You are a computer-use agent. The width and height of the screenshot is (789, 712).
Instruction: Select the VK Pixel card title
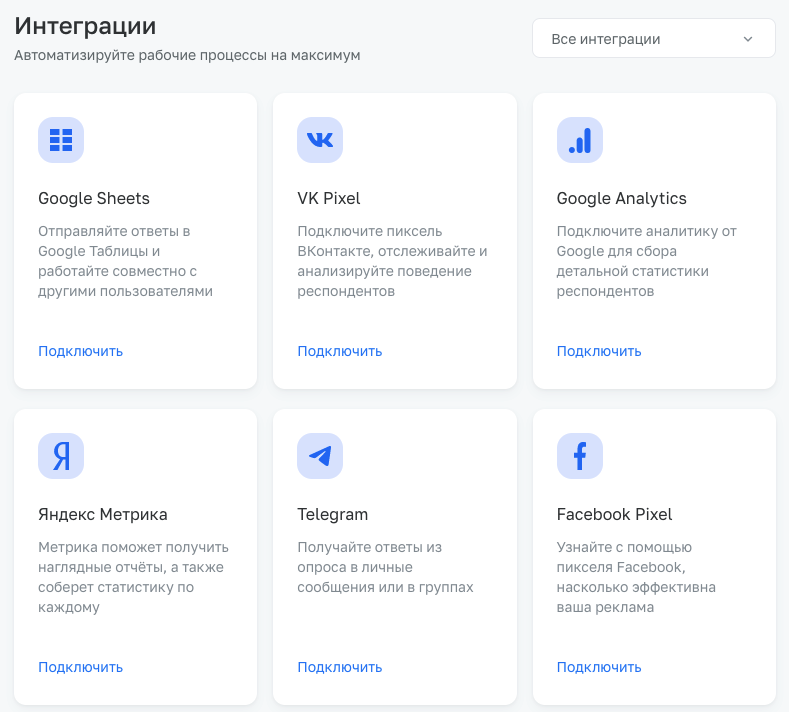pyautogui.click(x=328, y=198)
